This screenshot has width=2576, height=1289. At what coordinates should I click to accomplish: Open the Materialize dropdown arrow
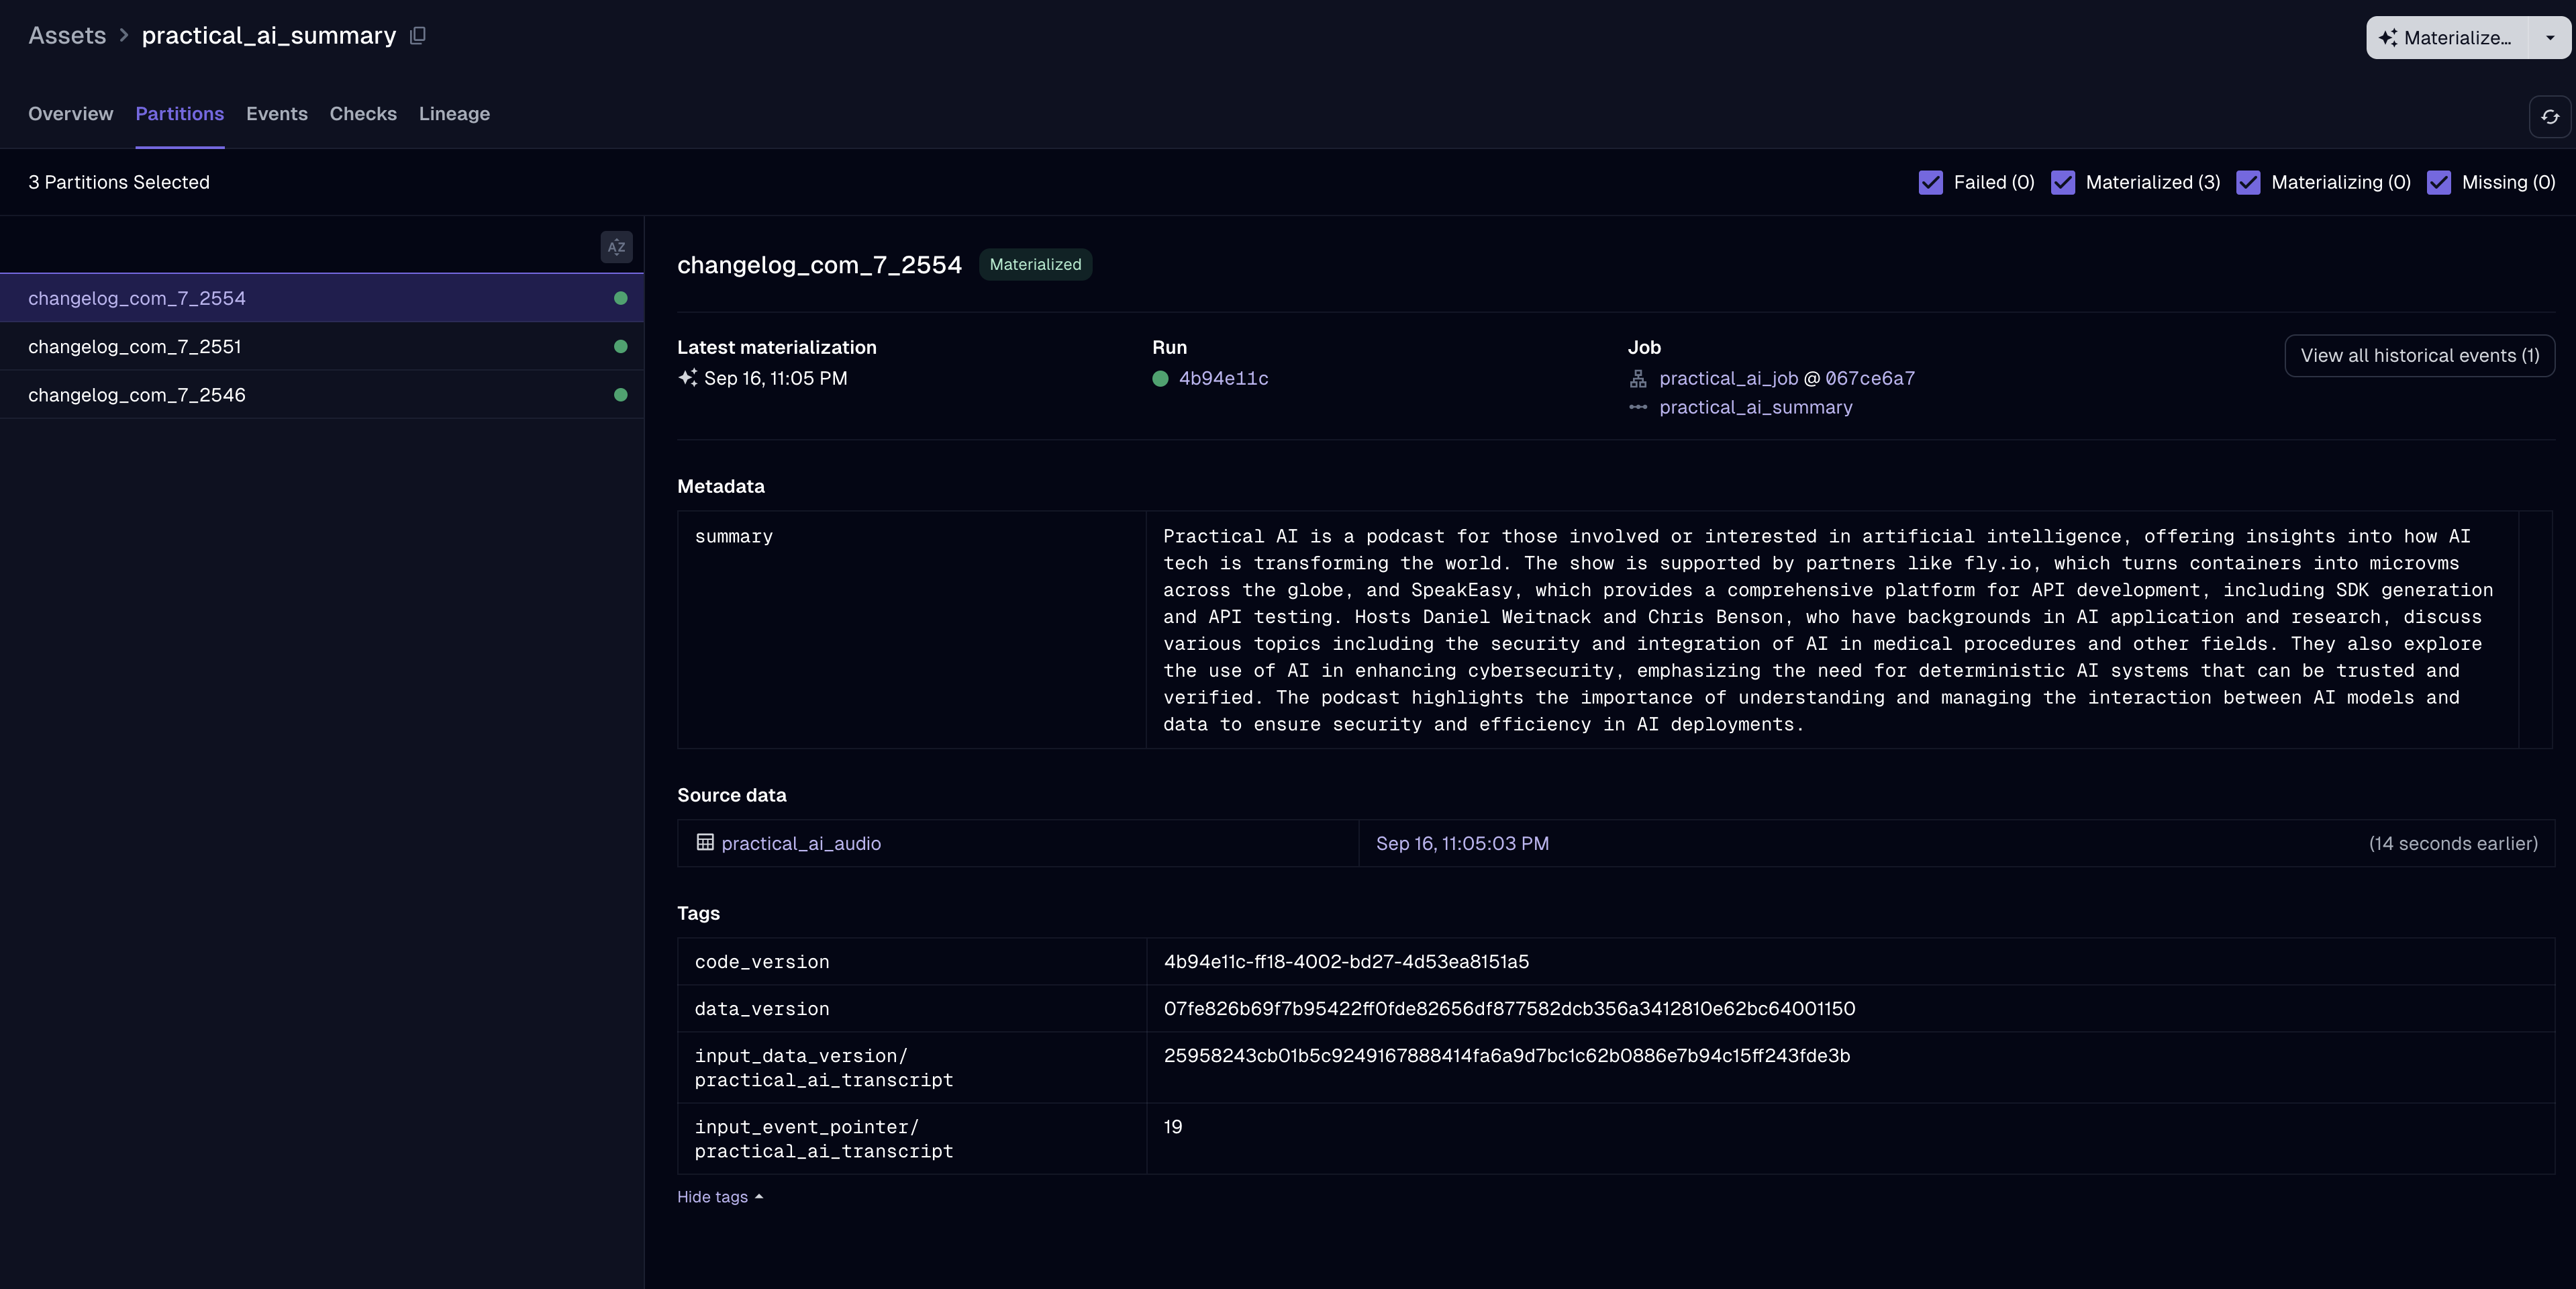pyautogui.click(x=2550, y=38)
